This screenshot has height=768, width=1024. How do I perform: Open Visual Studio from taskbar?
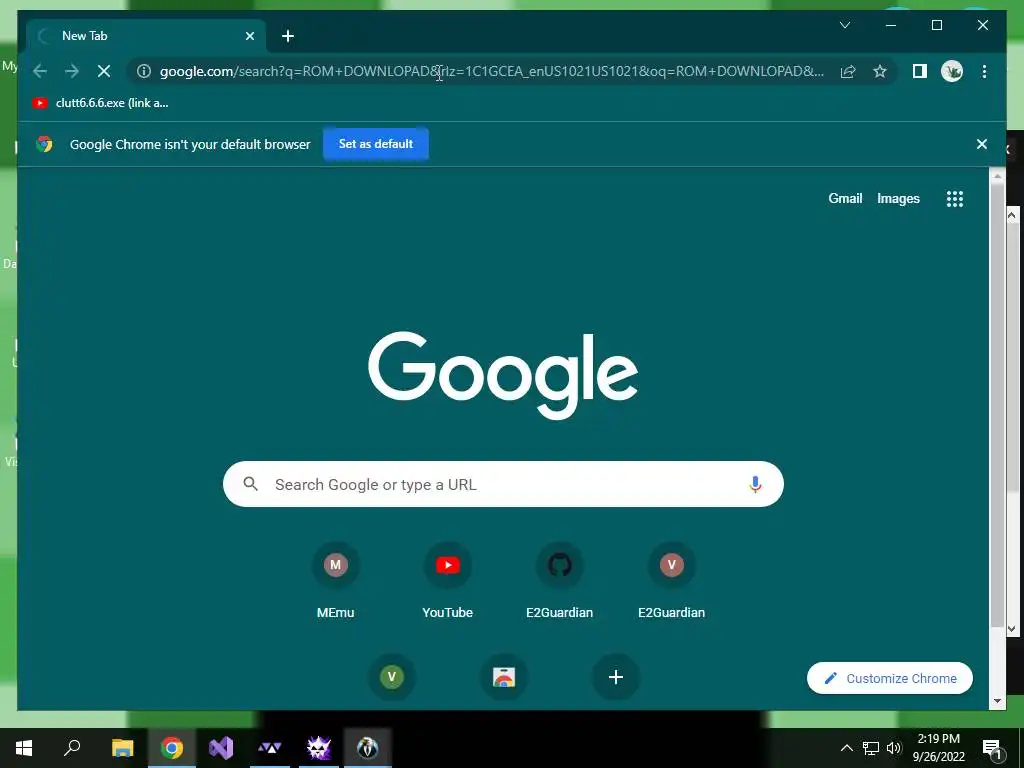click(x=221, y=748)
